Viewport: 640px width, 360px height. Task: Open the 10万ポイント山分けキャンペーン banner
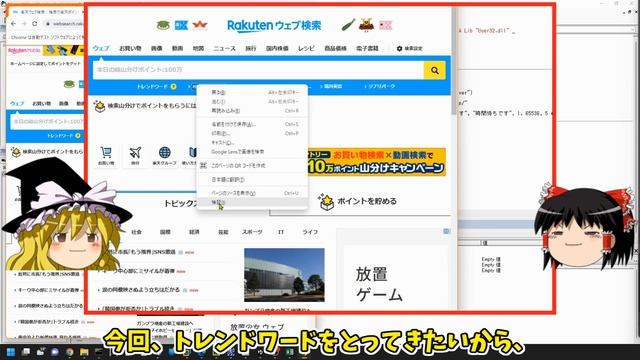pyautogui.click(x=377, y=162)
